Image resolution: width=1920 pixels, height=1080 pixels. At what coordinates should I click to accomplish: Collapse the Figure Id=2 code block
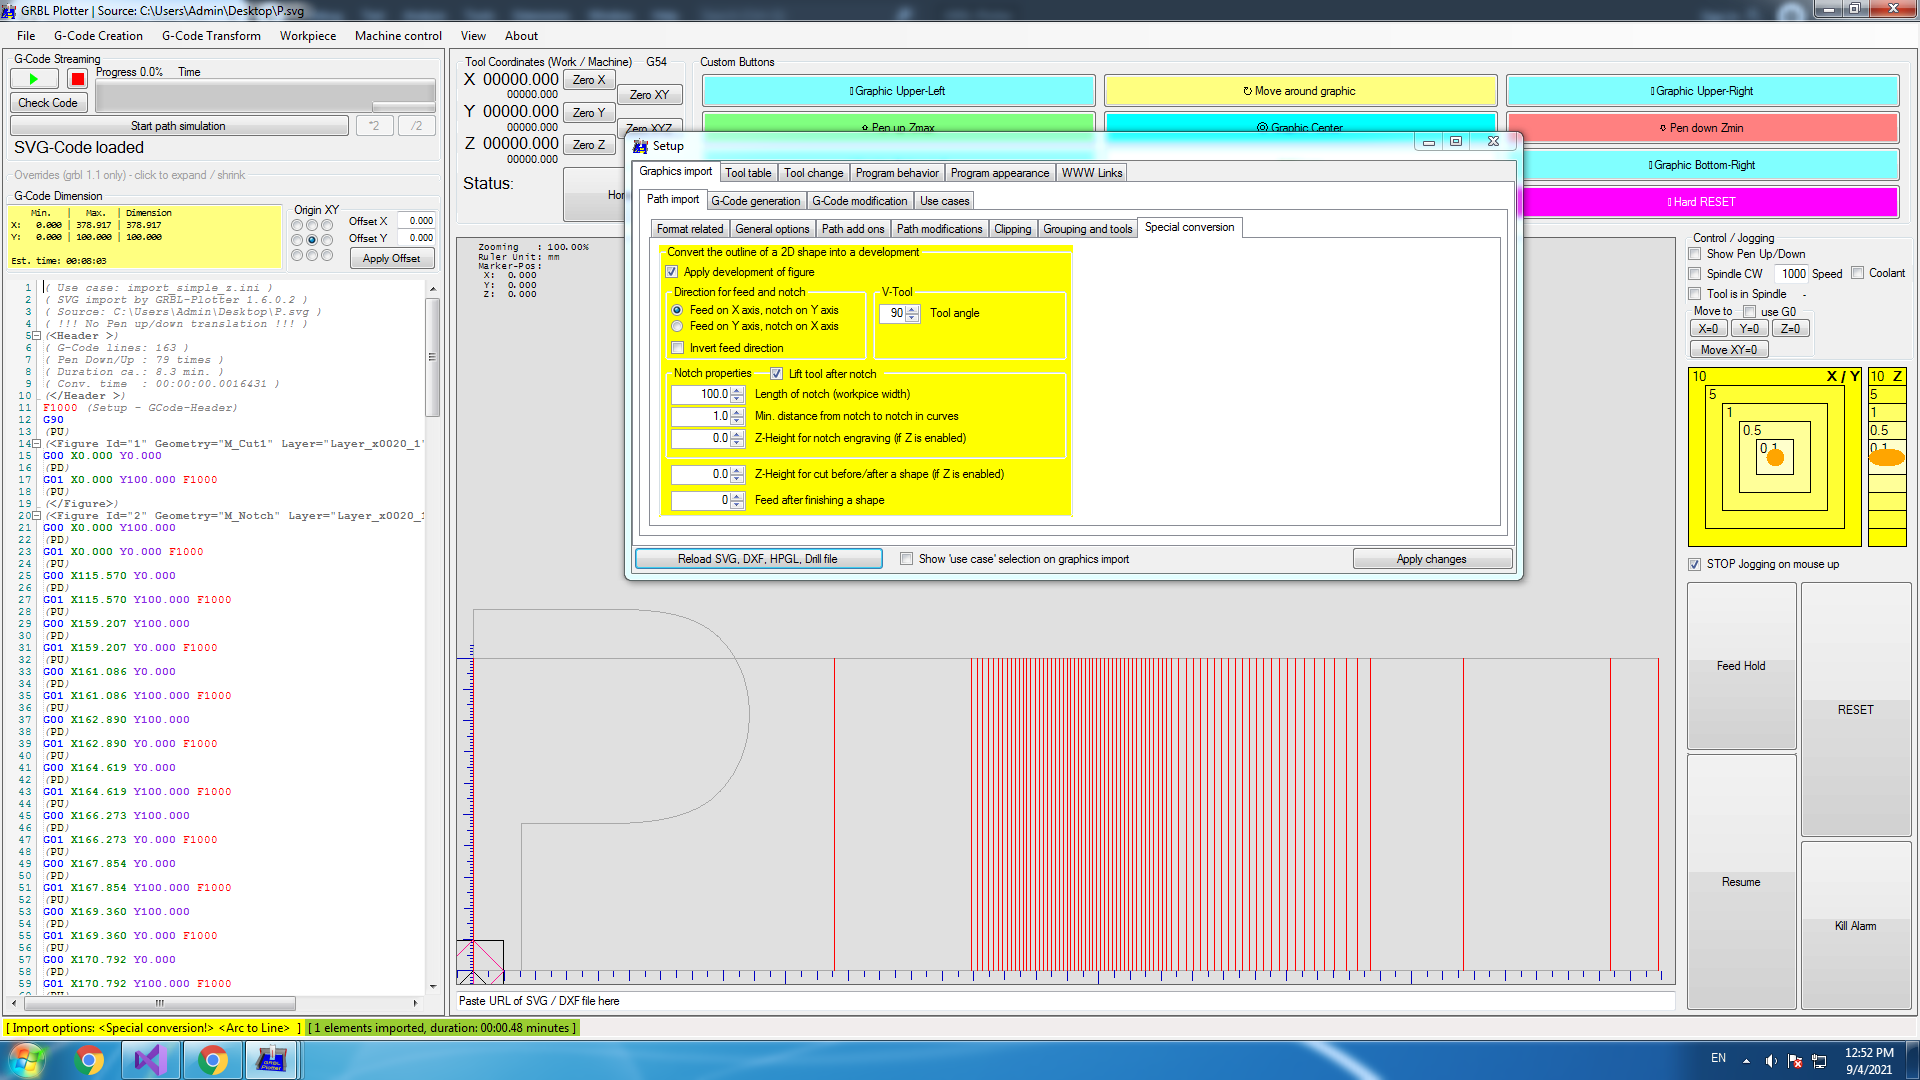[x=36, y=516]
